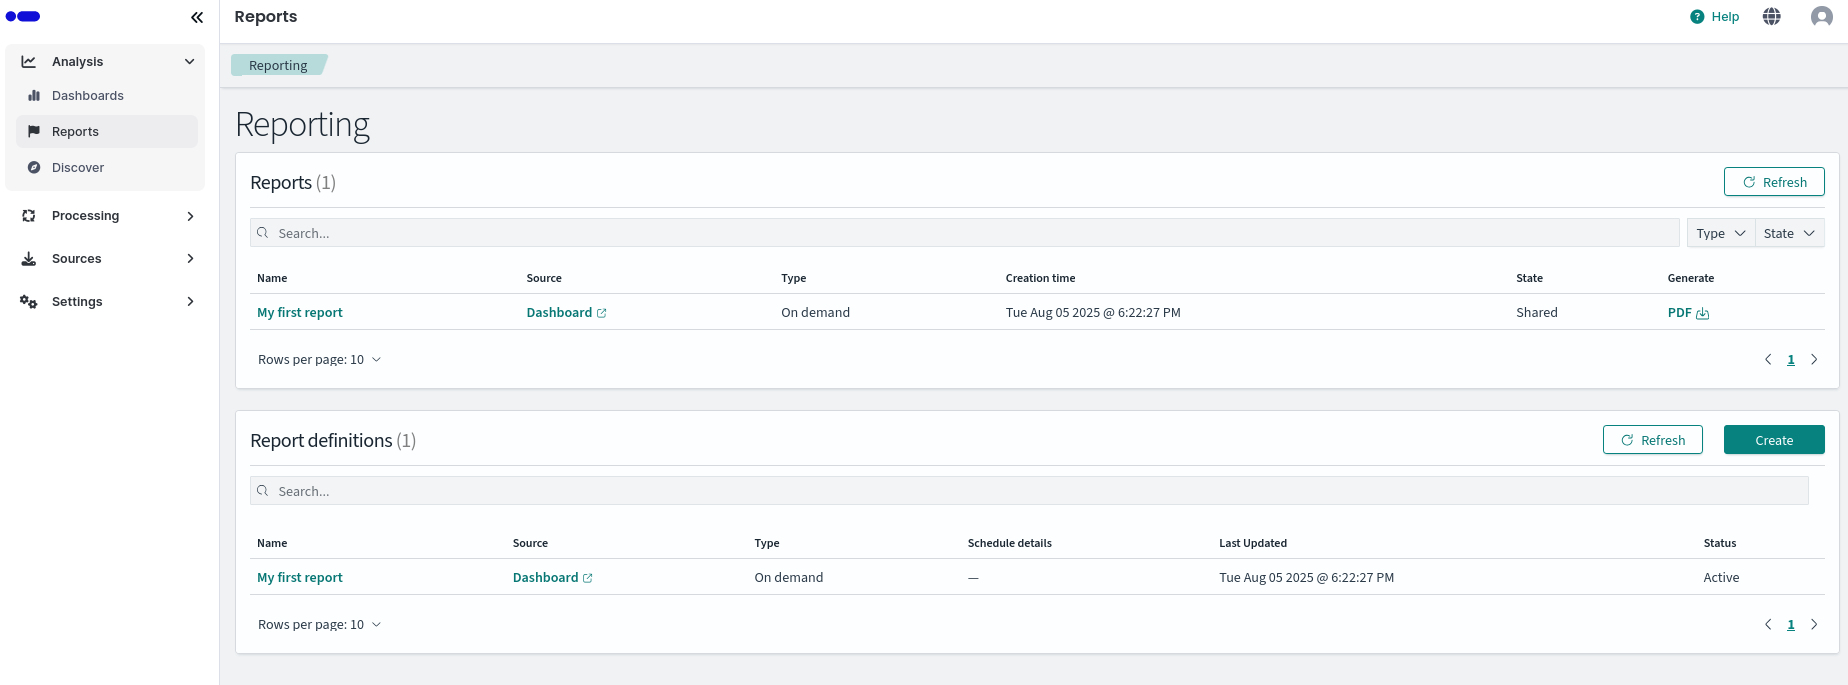Click the Report definitions search field
The width and height of the screenshot is (1848, 685).
pos(1030,491)
